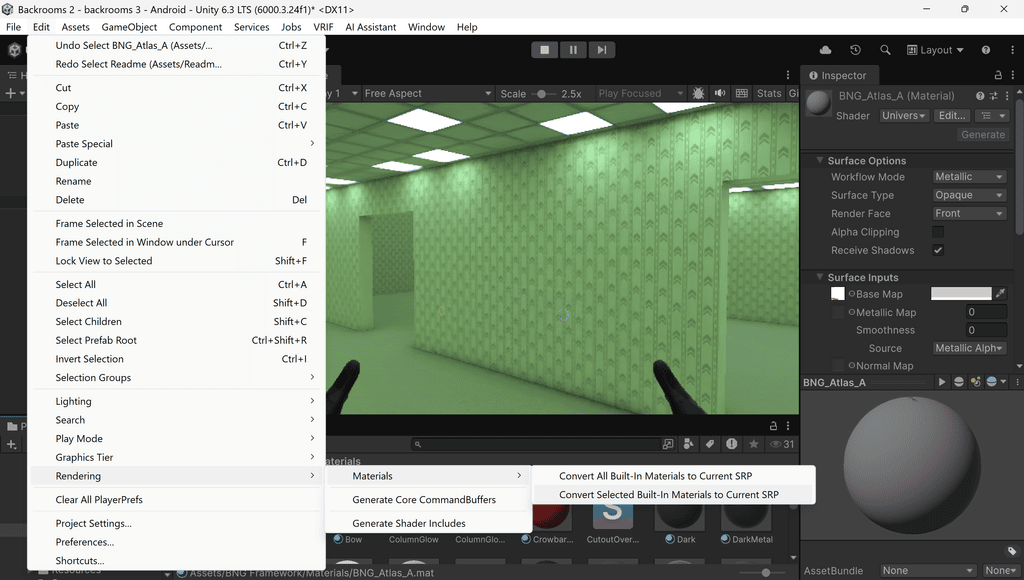Toggle hidden packages visibility showing 31
1024x580 pixels.
point(782,444)
